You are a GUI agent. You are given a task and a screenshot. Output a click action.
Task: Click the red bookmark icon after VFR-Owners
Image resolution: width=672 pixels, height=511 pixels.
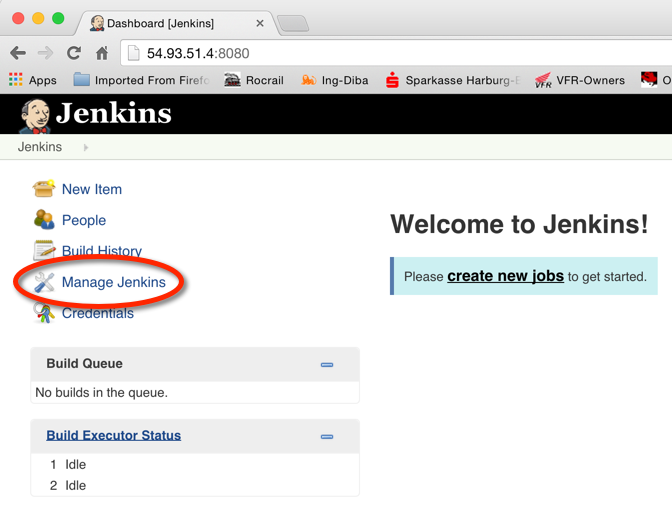click(x=649, y=79)
